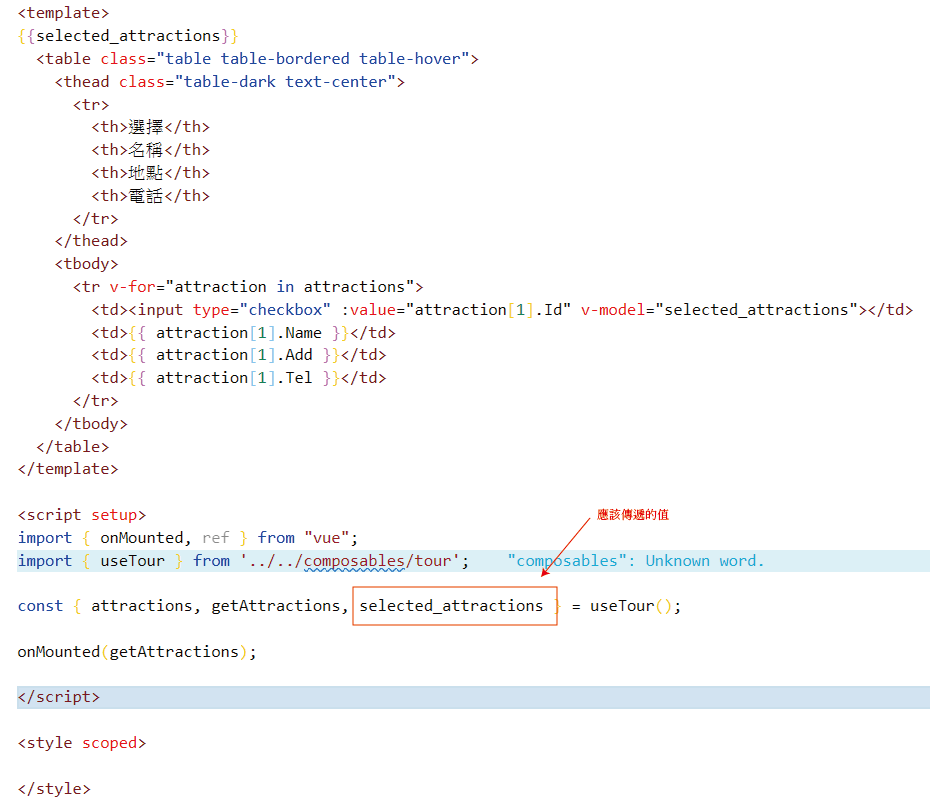This screenshot has height=811, width=930.
Task: Click "table table-bordered table-hover" class string
Action: [x=313, y=59]
